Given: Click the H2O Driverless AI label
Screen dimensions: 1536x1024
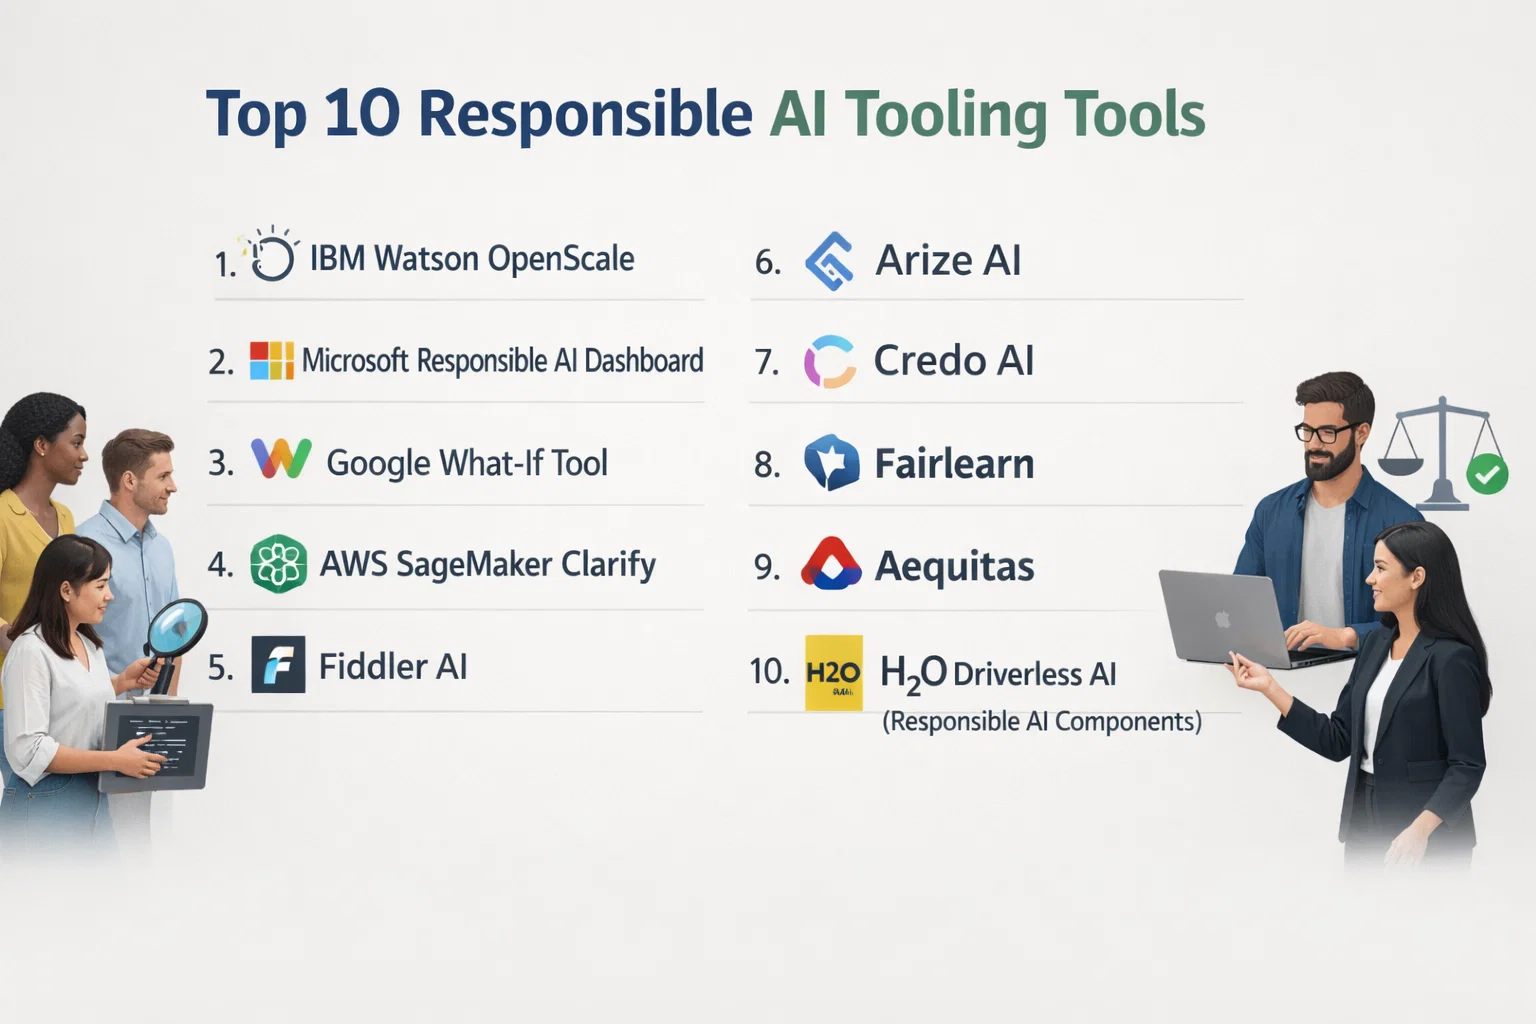Looking at the screenshot, I should point(998,673).
